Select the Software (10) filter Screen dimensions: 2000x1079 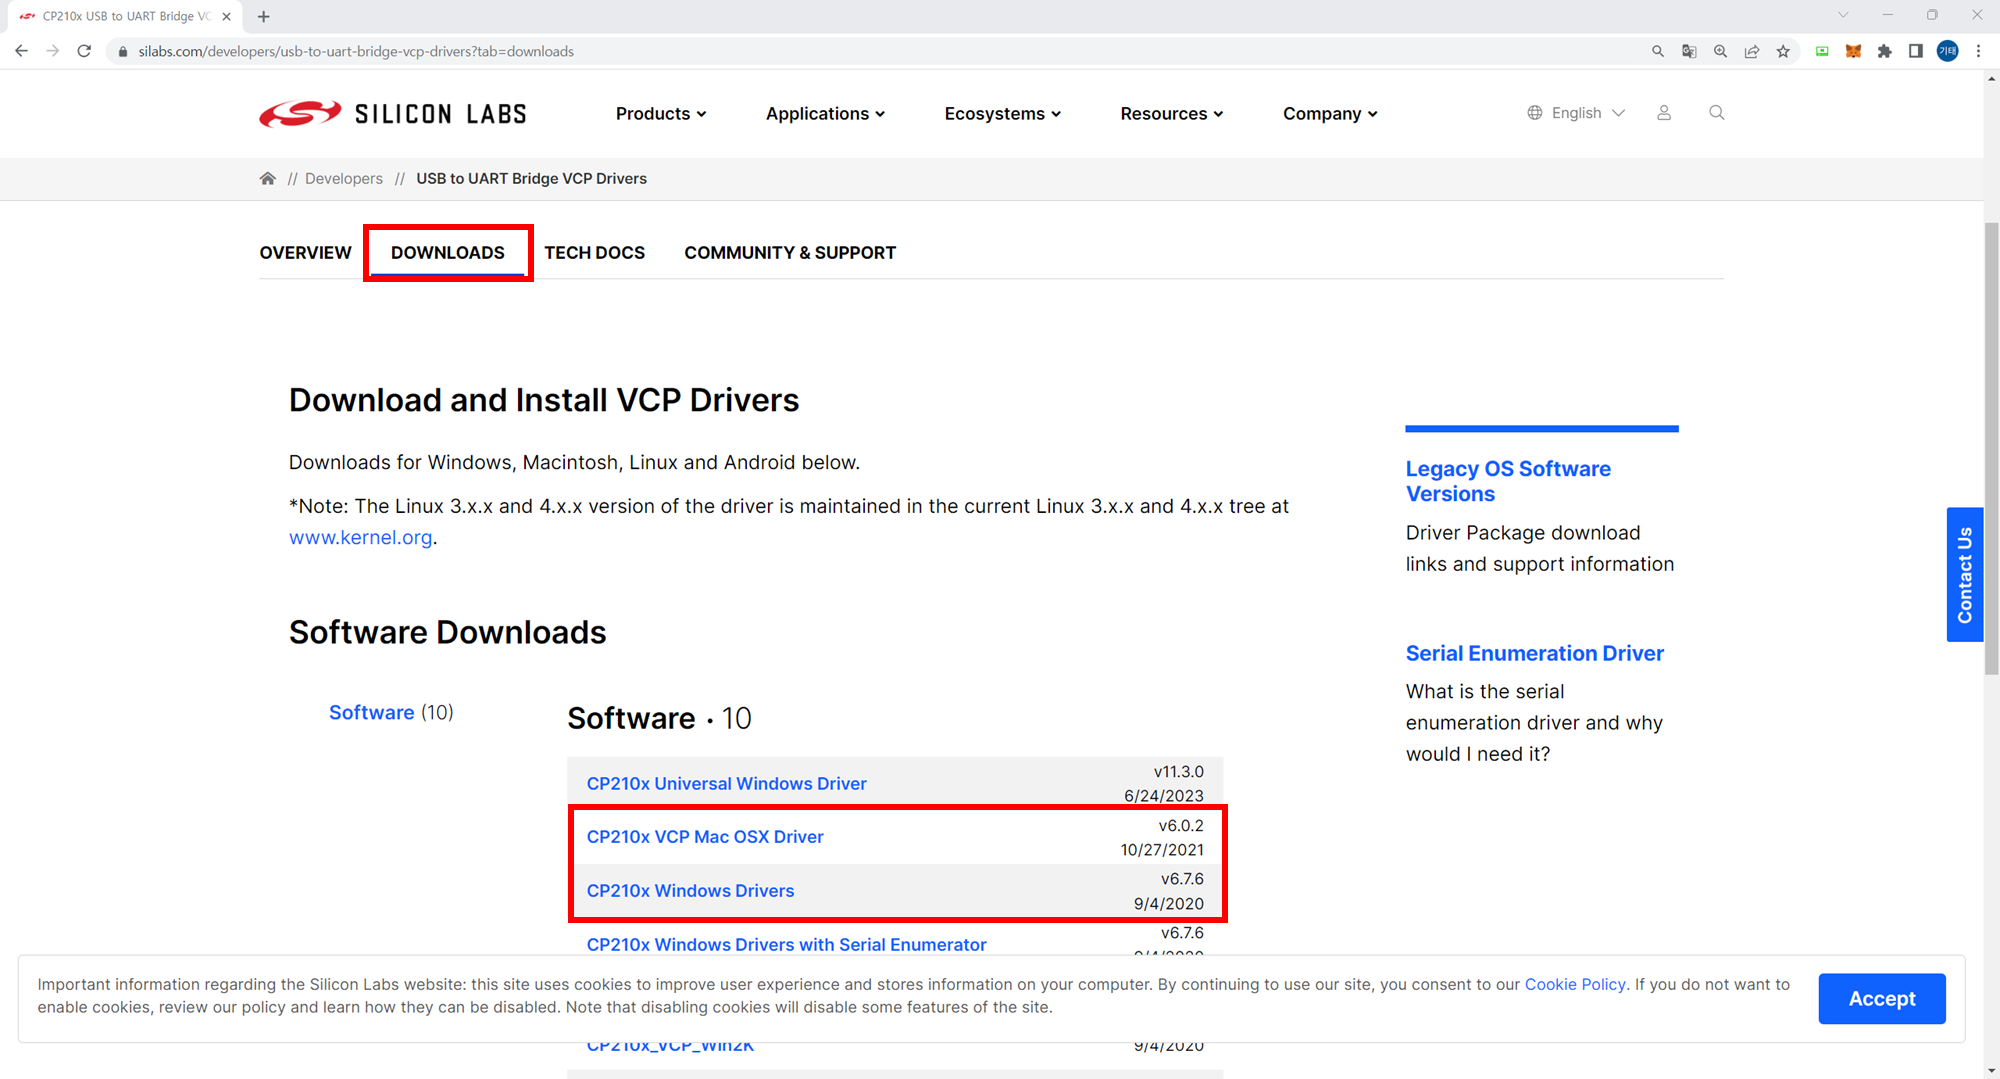pyautogui.click(x=391, y=712)
